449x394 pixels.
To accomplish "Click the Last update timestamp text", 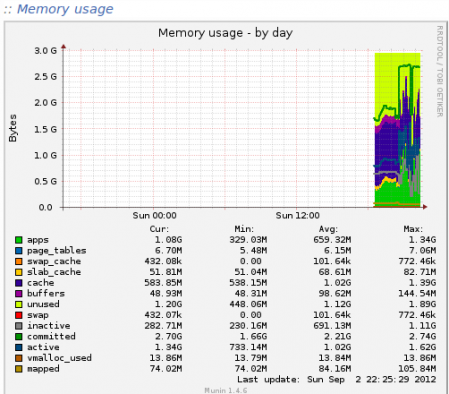I will 337,380.
